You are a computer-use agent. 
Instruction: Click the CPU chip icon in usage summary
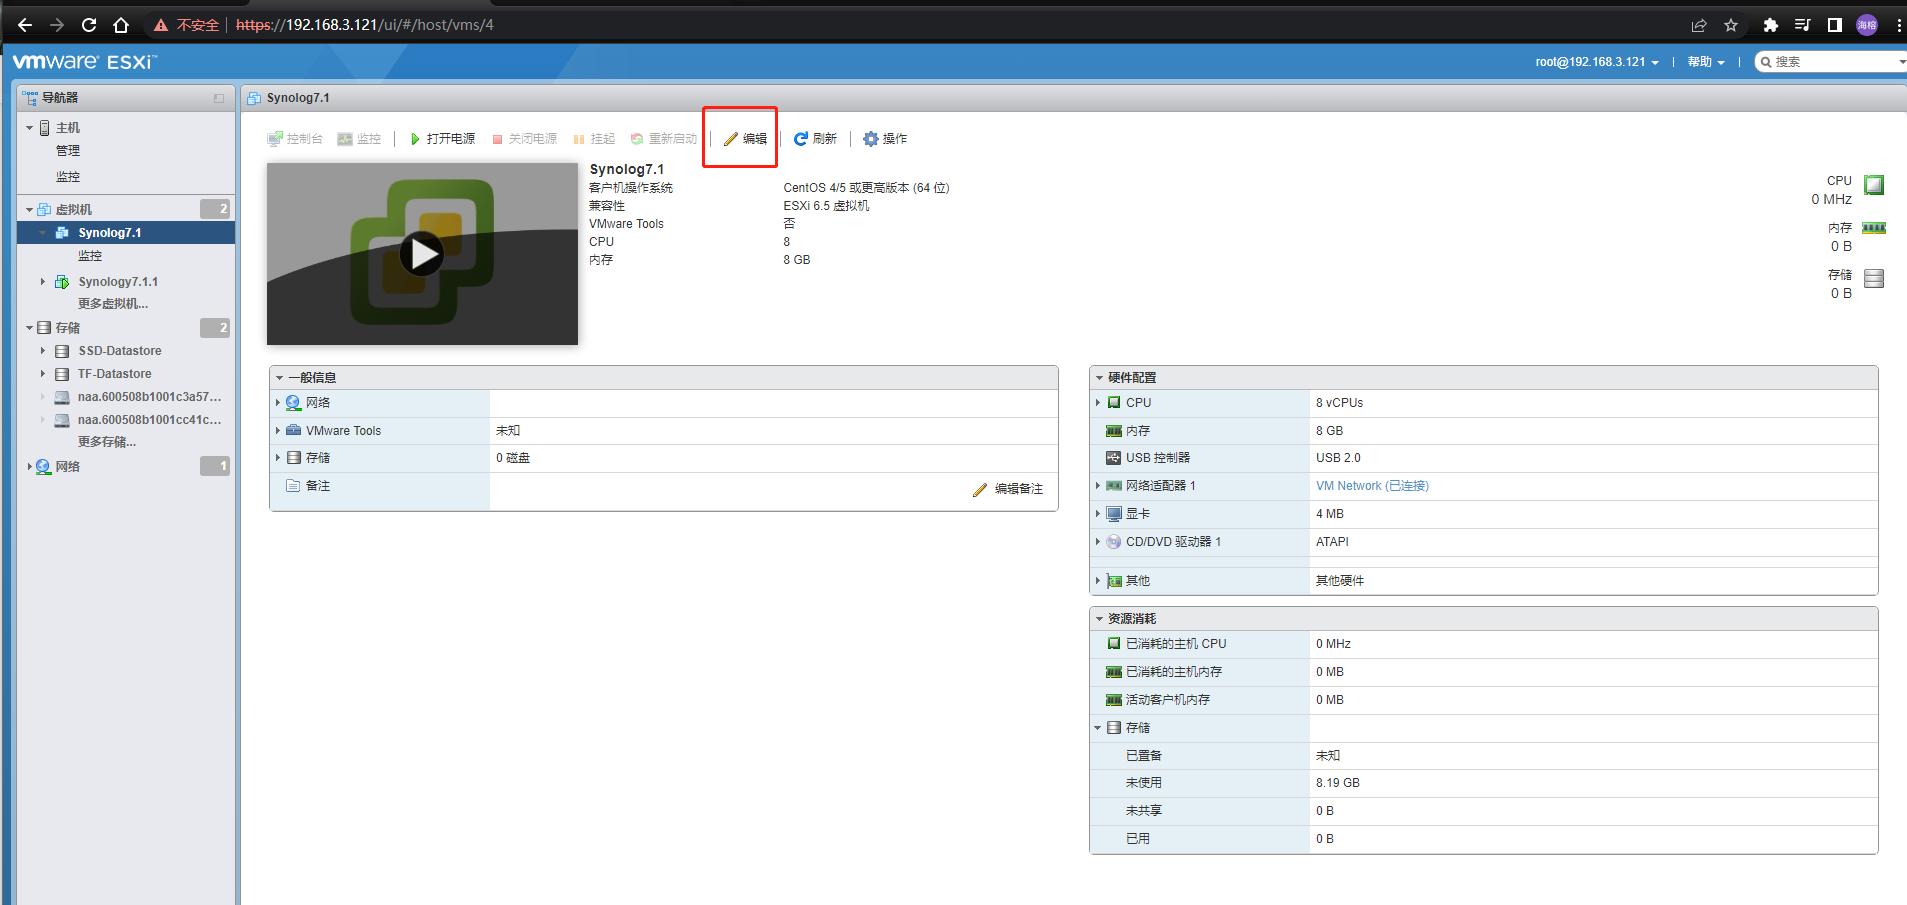[1874, 185]
